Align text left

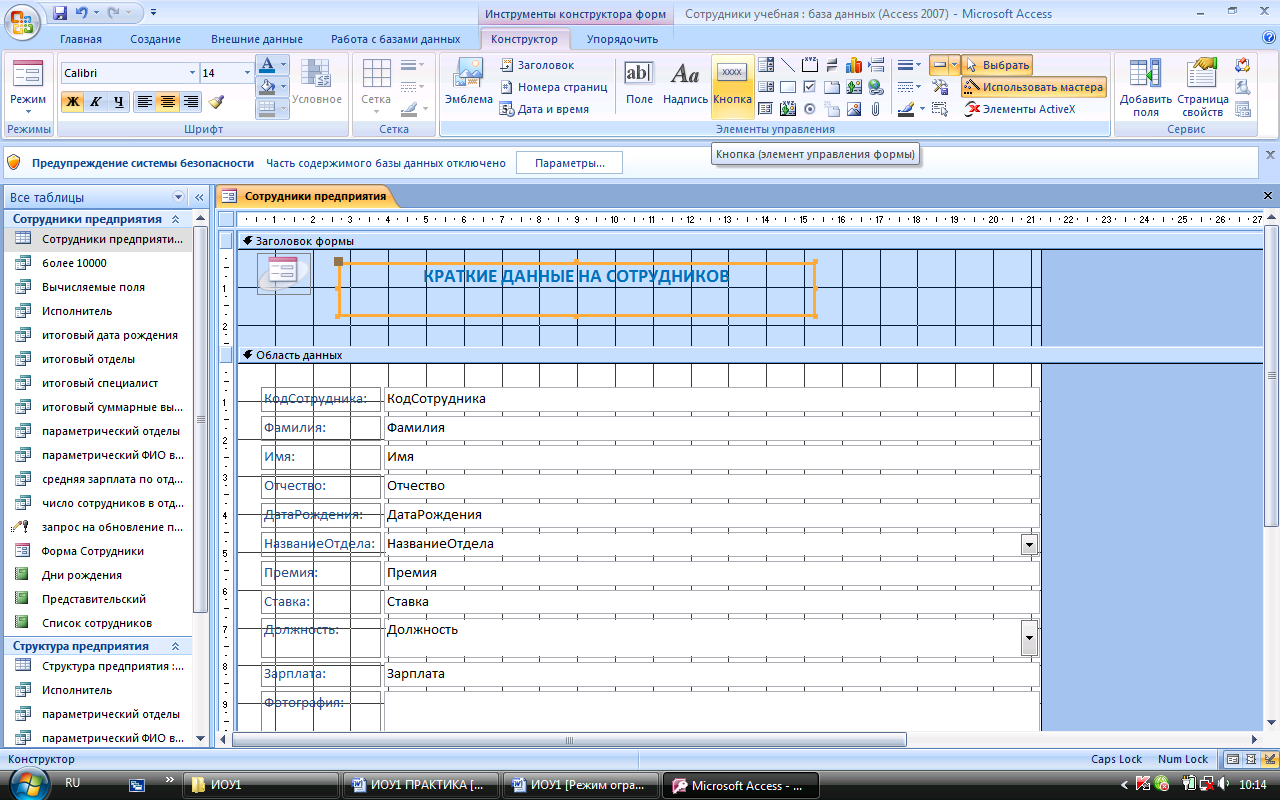(144, 101)
